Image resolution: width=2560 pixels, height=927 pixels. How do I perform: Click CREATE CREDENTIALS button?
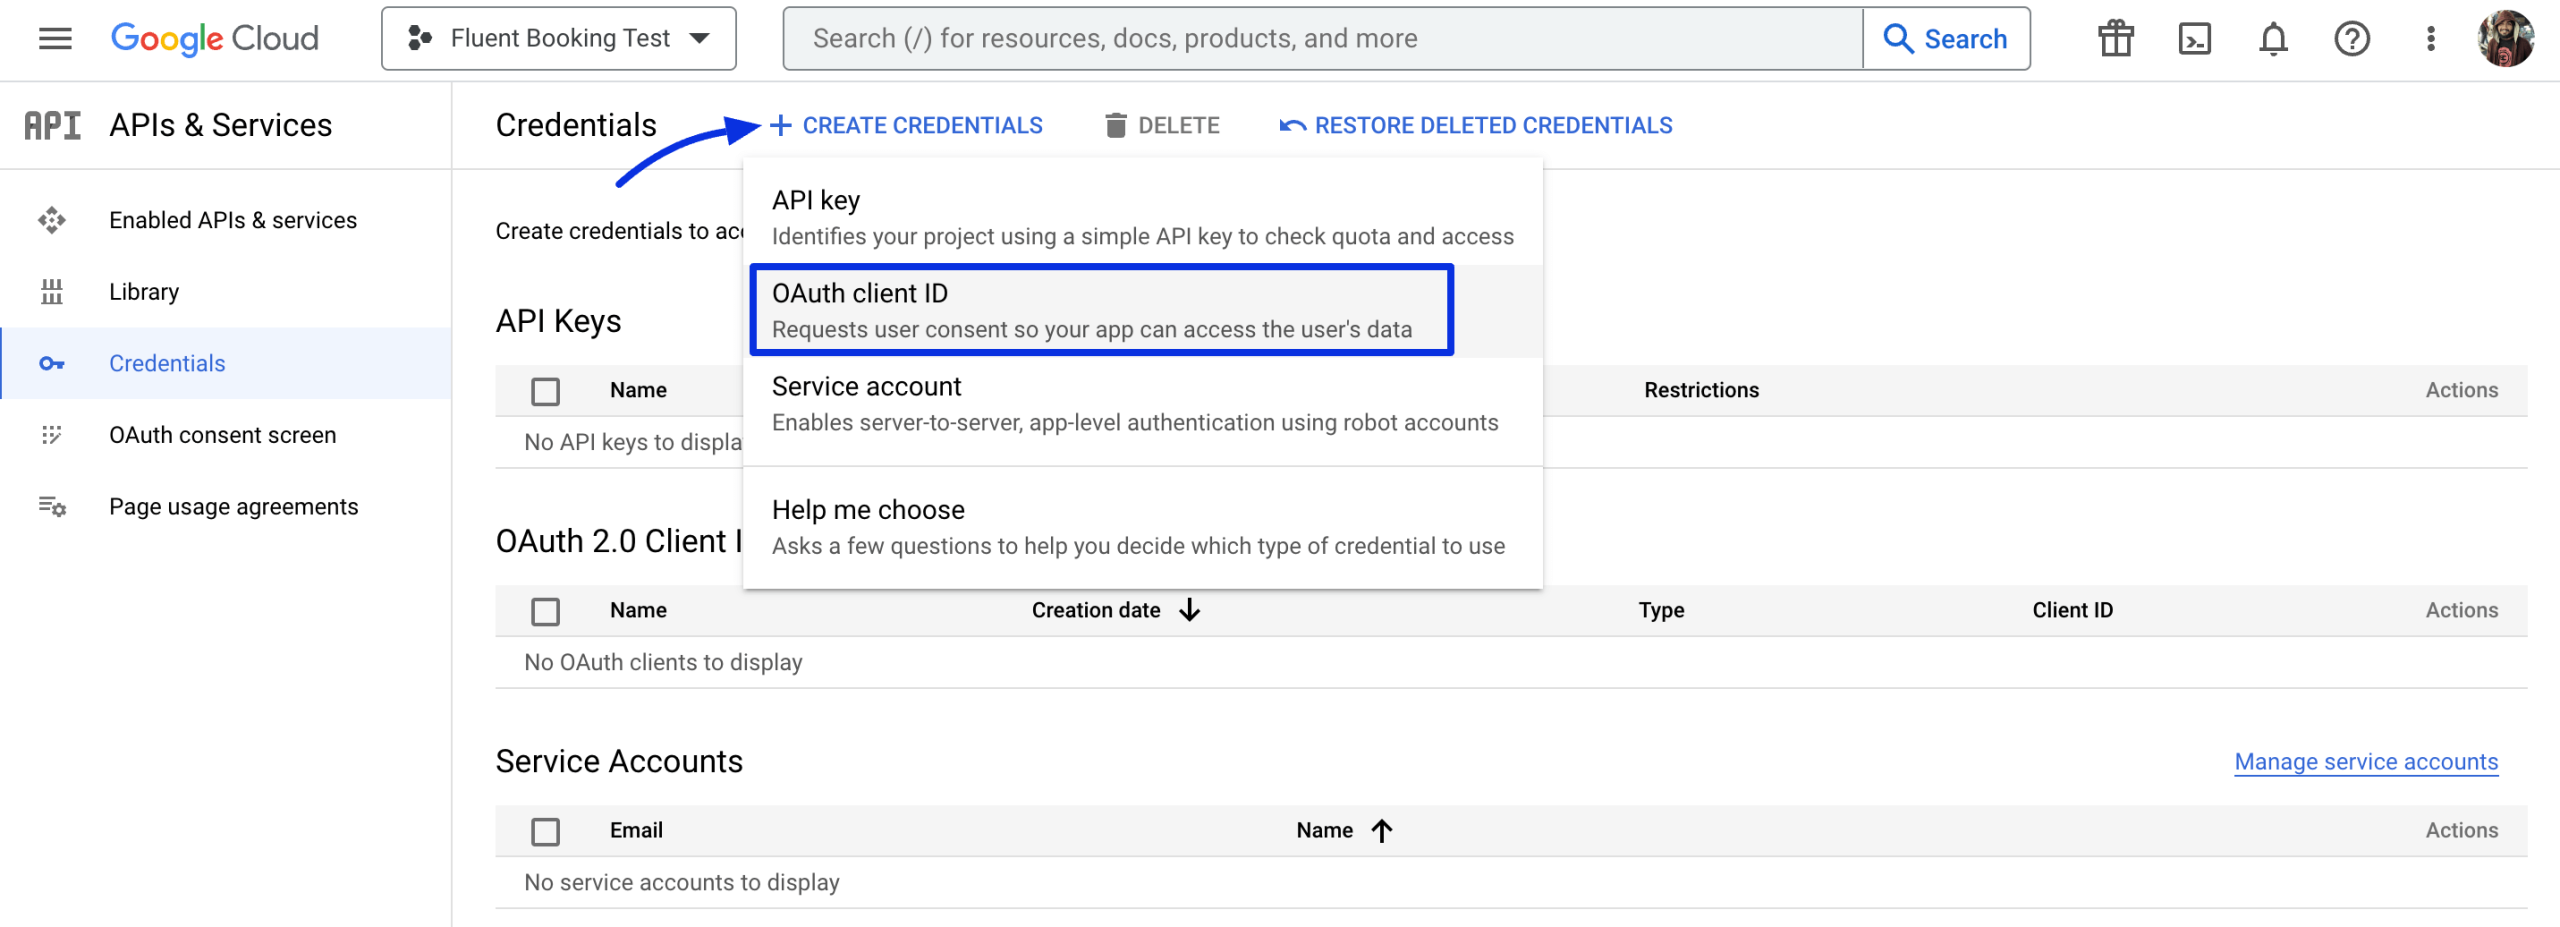tap(906, 125)
